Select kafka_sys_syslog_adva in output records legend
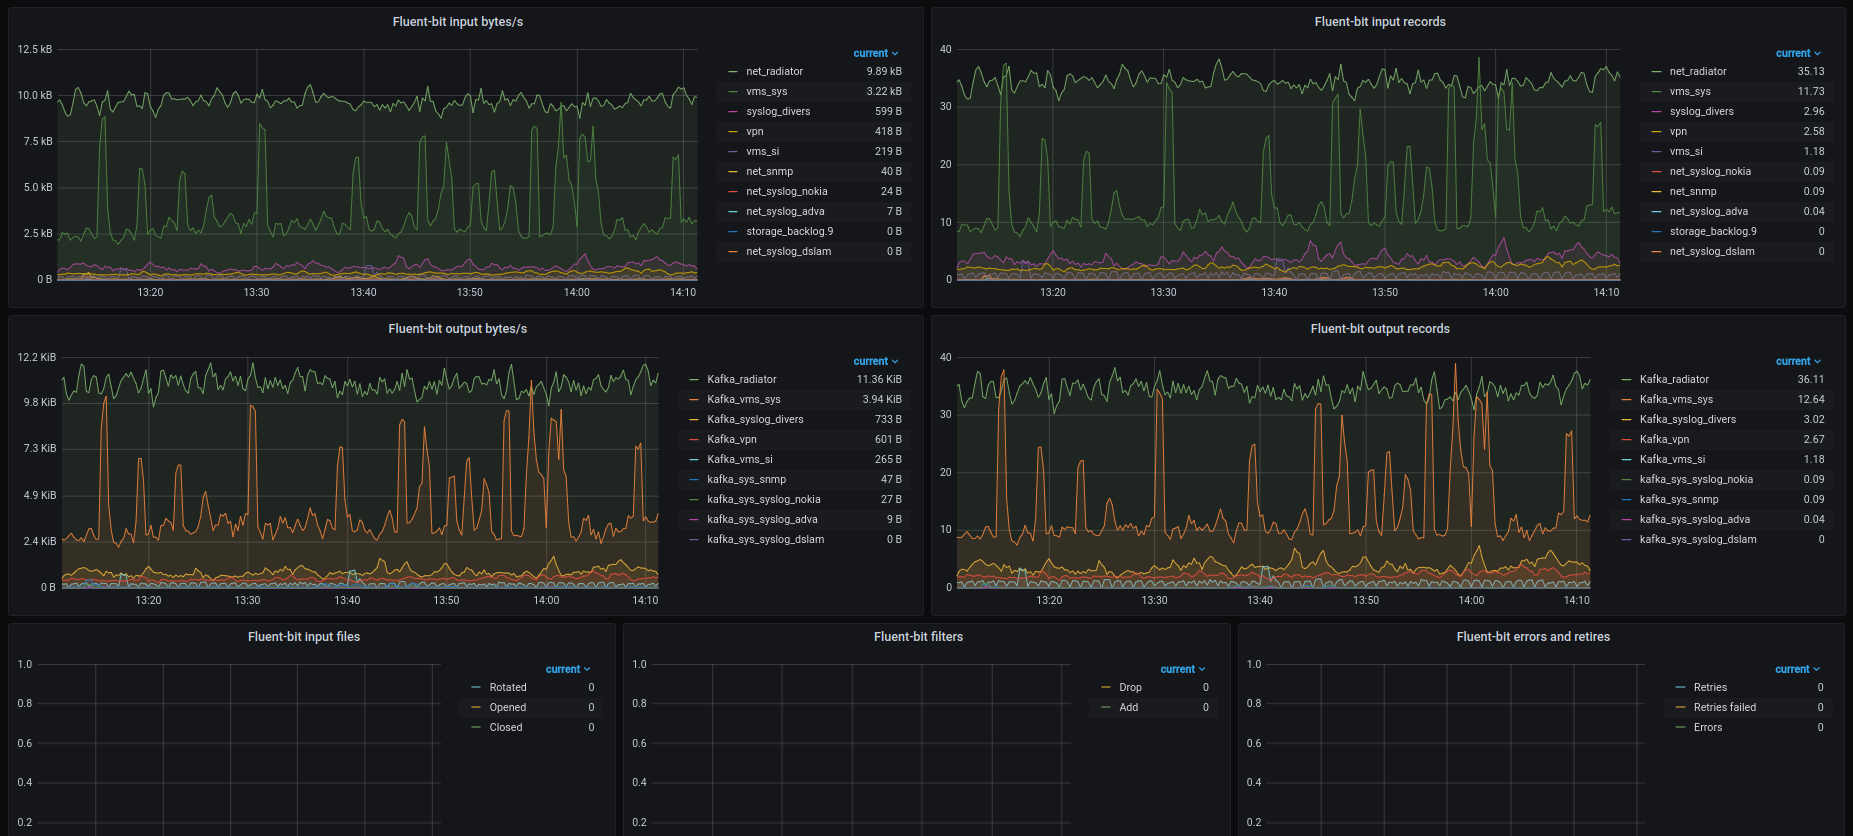 coord(1694,520)
